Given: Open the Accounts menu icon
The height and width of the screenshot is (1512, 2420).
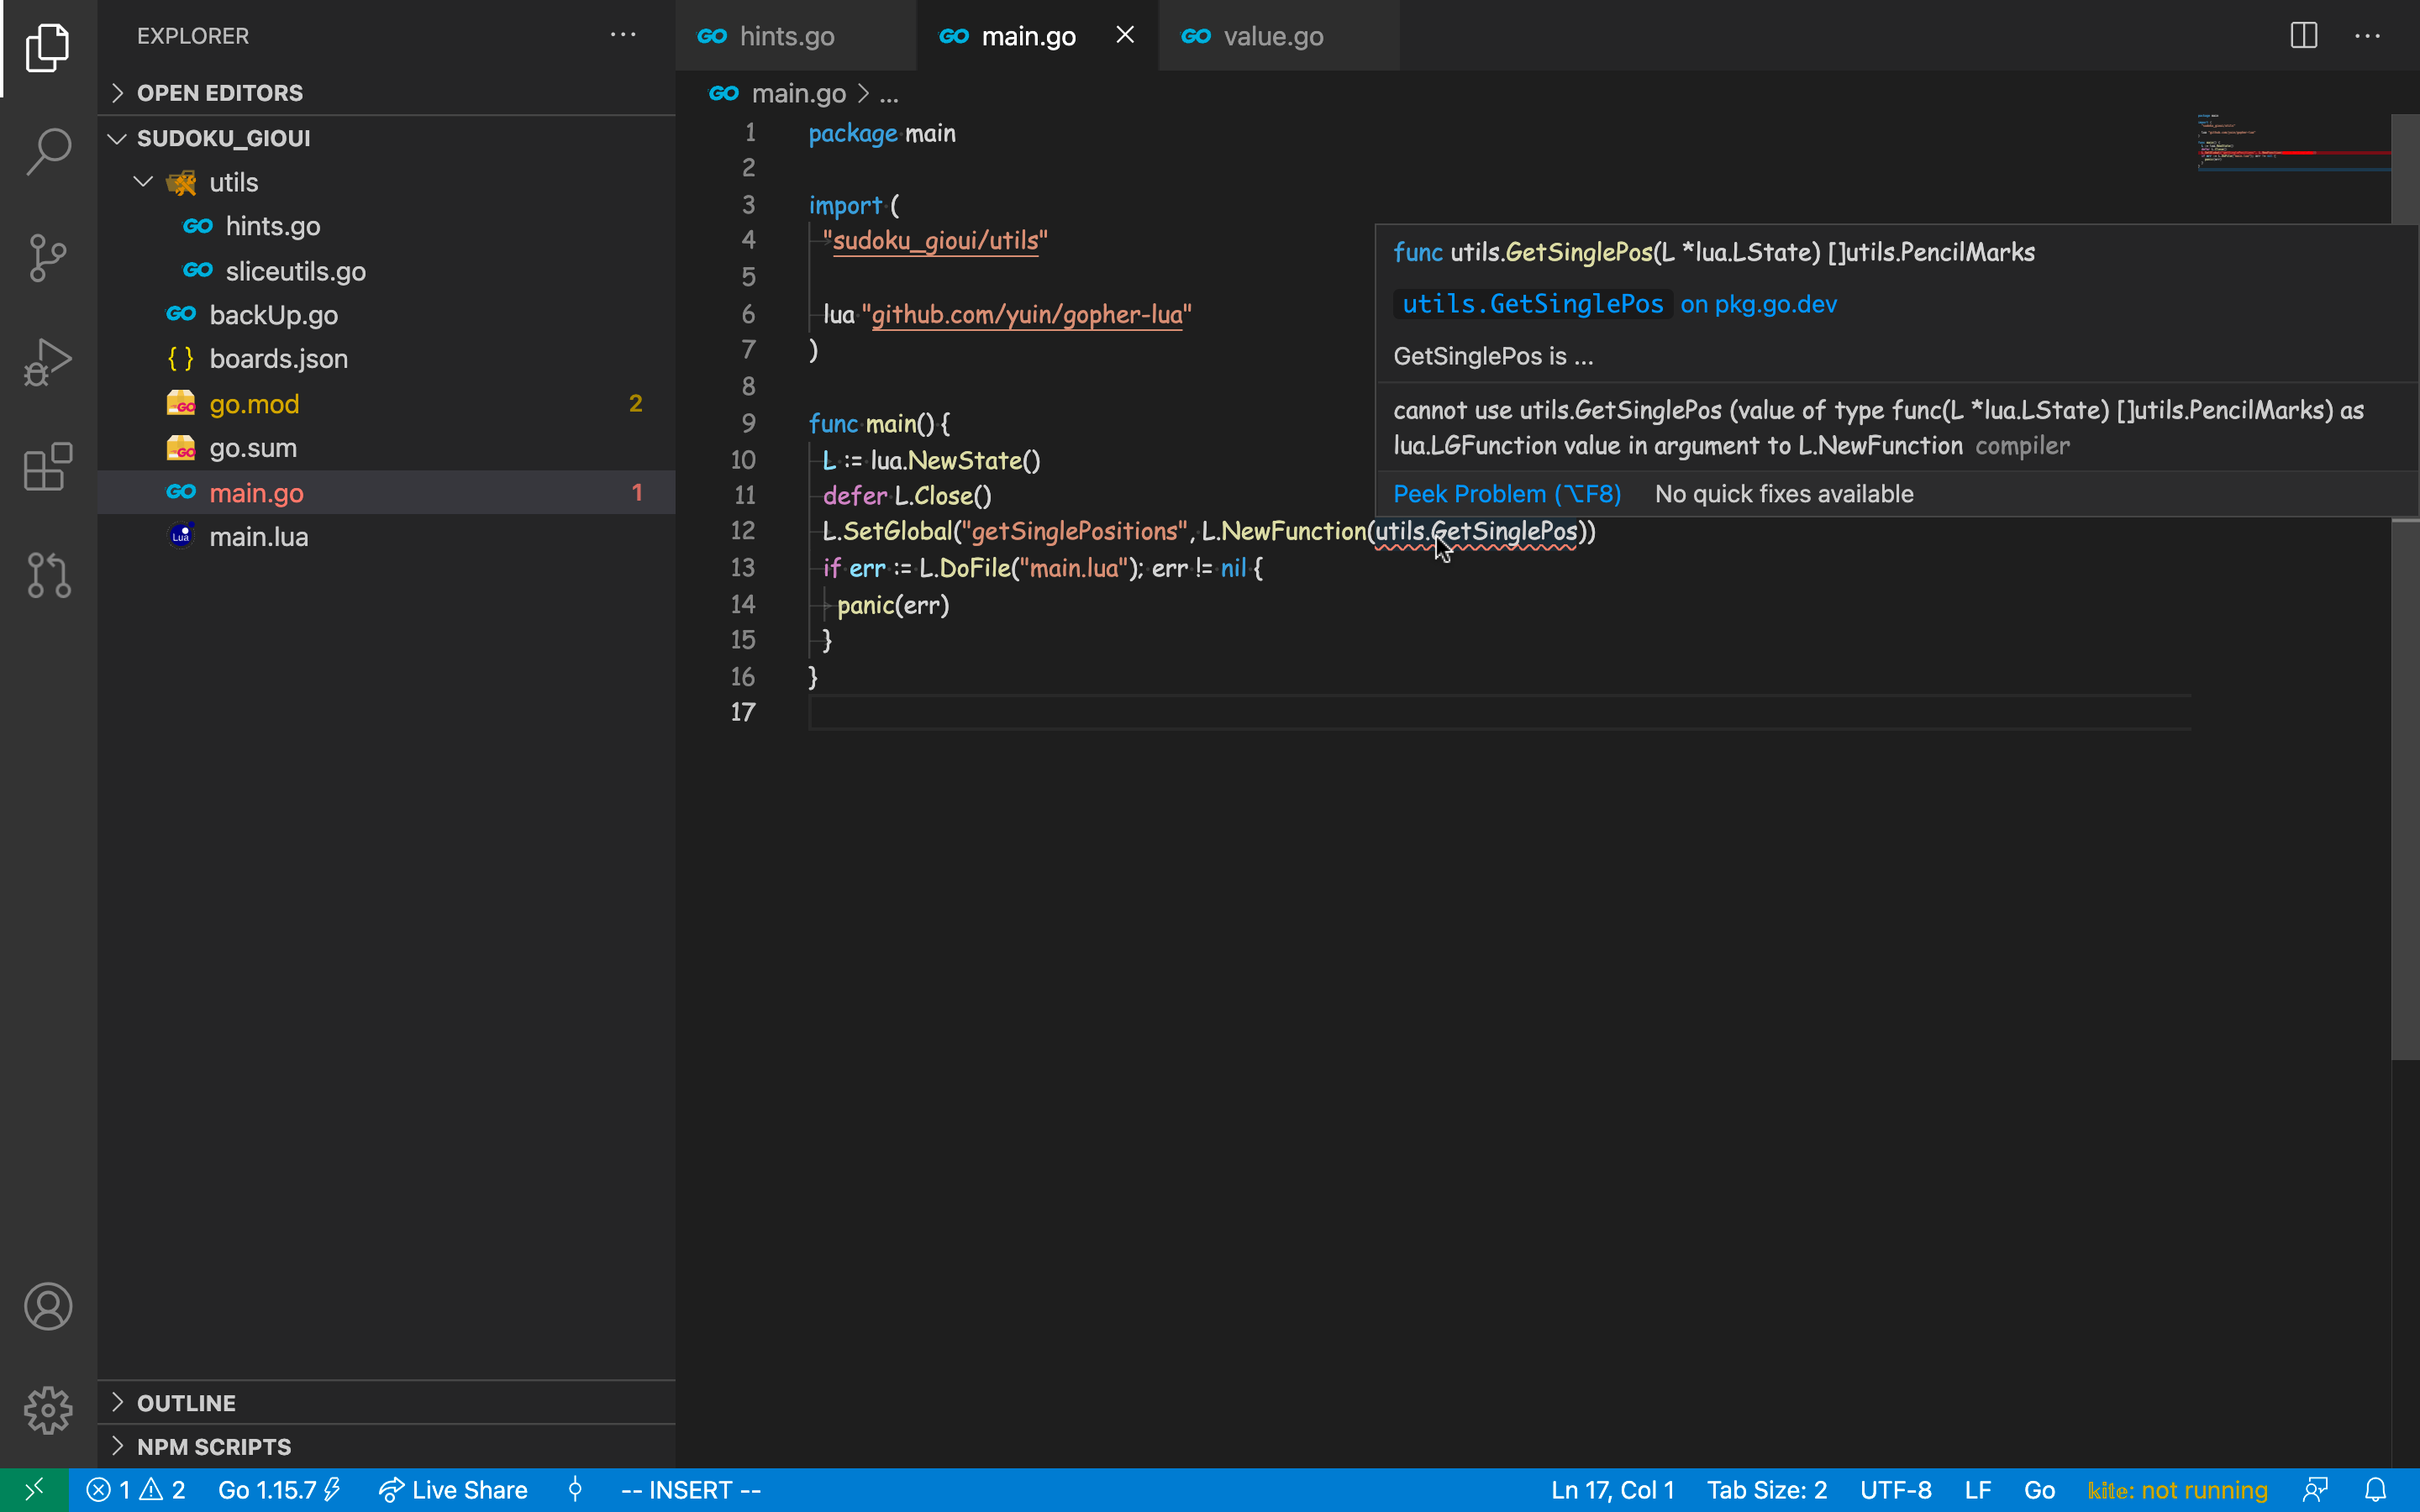Looking at the screenshot, I should pyautogui.click(x=48, y=1306).
